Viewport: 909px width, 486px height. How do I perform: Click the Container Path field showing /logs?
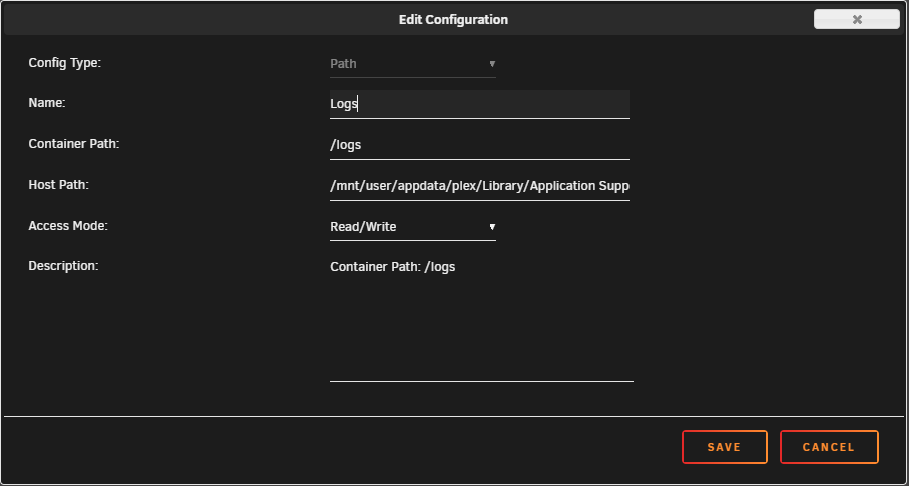[479, 145]
